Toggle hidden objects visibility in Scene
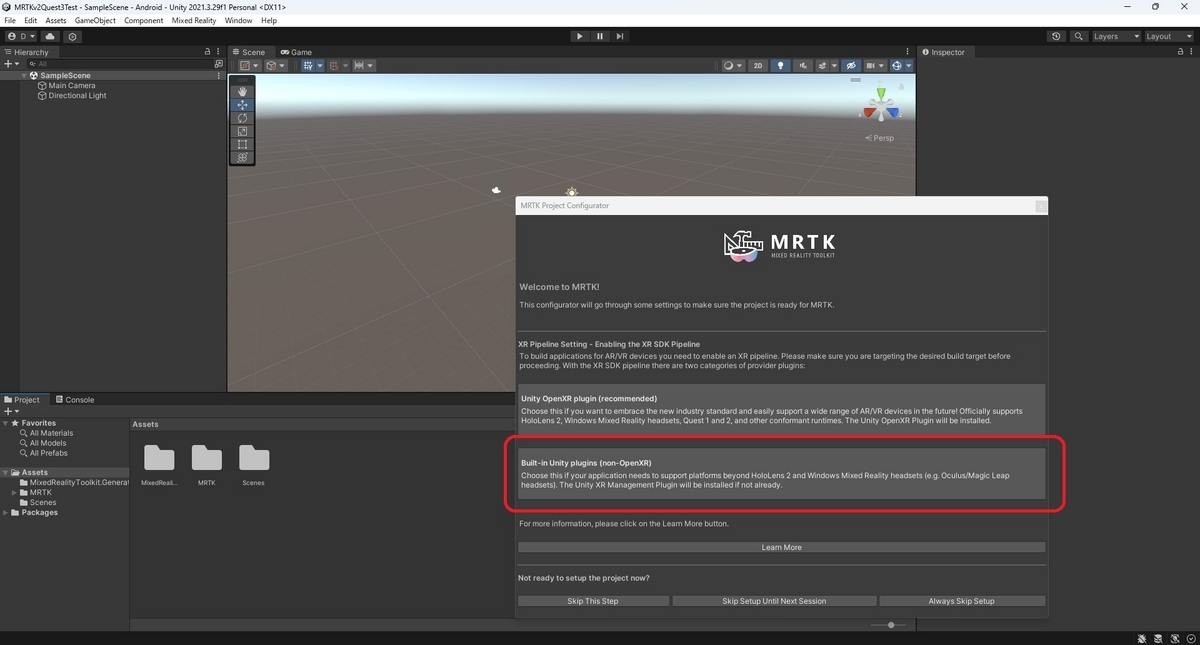This screenshot has width=1200, height=645. click(851, 65)
